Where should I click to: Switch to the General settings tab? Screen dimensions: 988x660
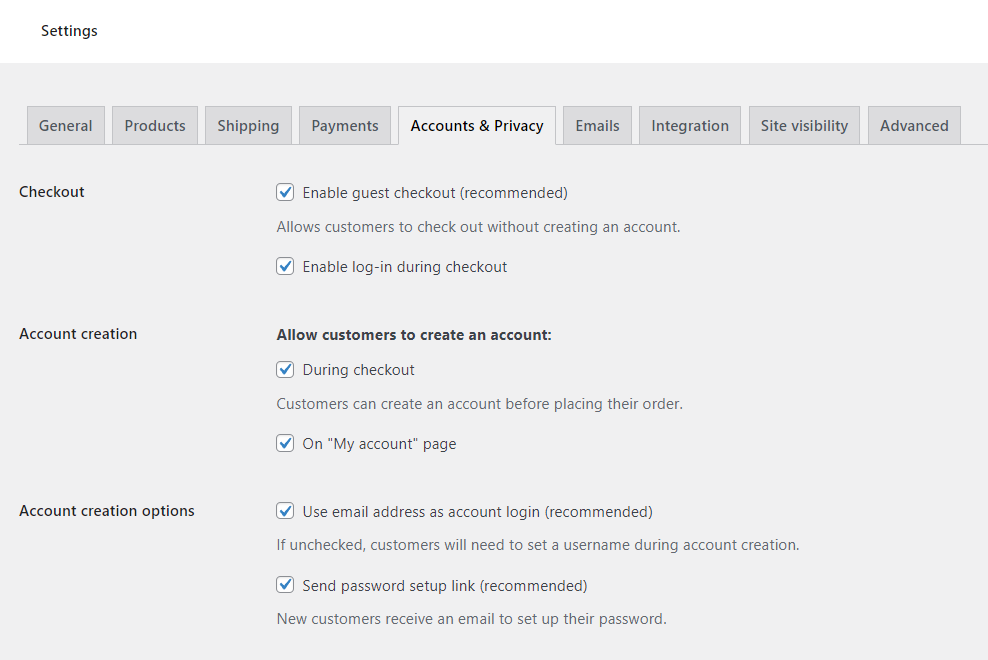pyautogui.click(x=65, y=125)
